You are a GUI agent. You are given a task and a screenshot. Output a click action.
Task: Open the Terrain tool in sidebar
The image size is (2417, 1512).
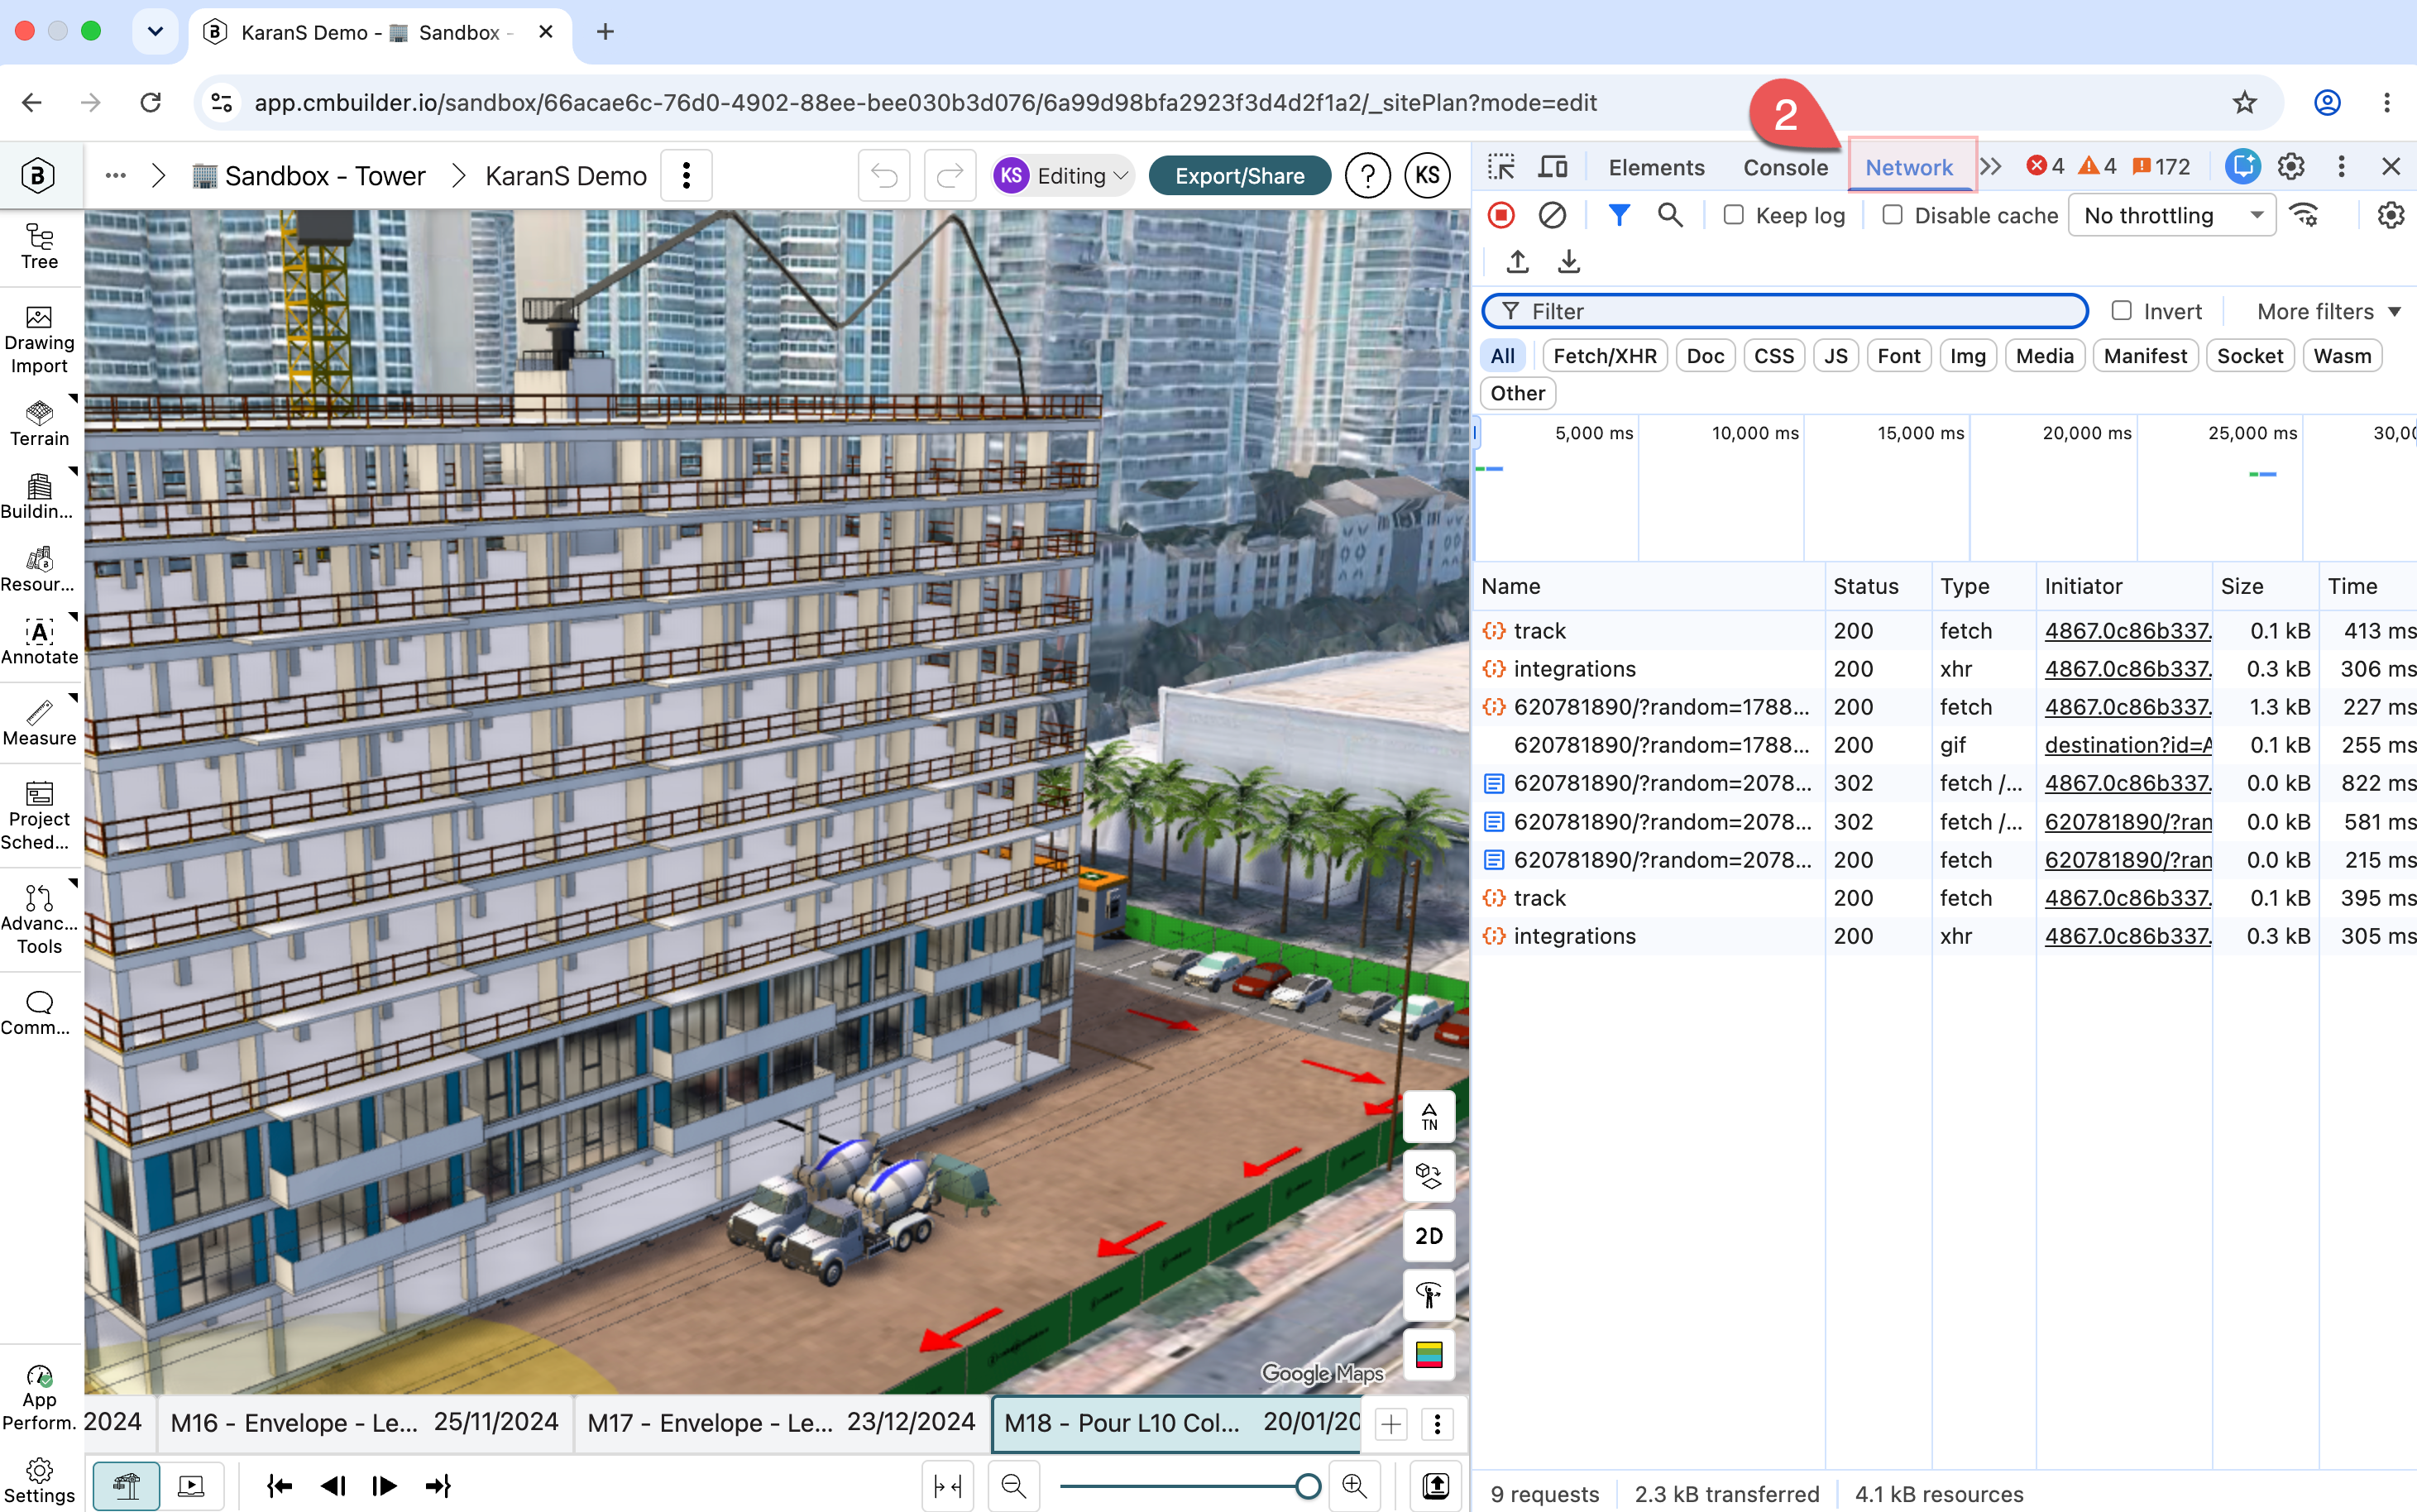[40, 424]
